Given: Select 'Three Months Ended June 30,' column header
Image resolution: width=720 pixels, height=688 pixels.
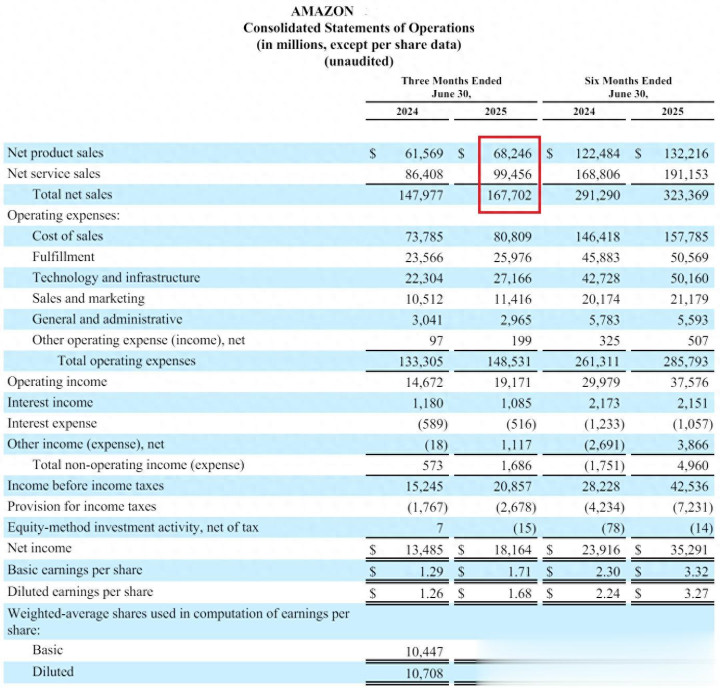Looking at the screenshot, I should [451, 87].
